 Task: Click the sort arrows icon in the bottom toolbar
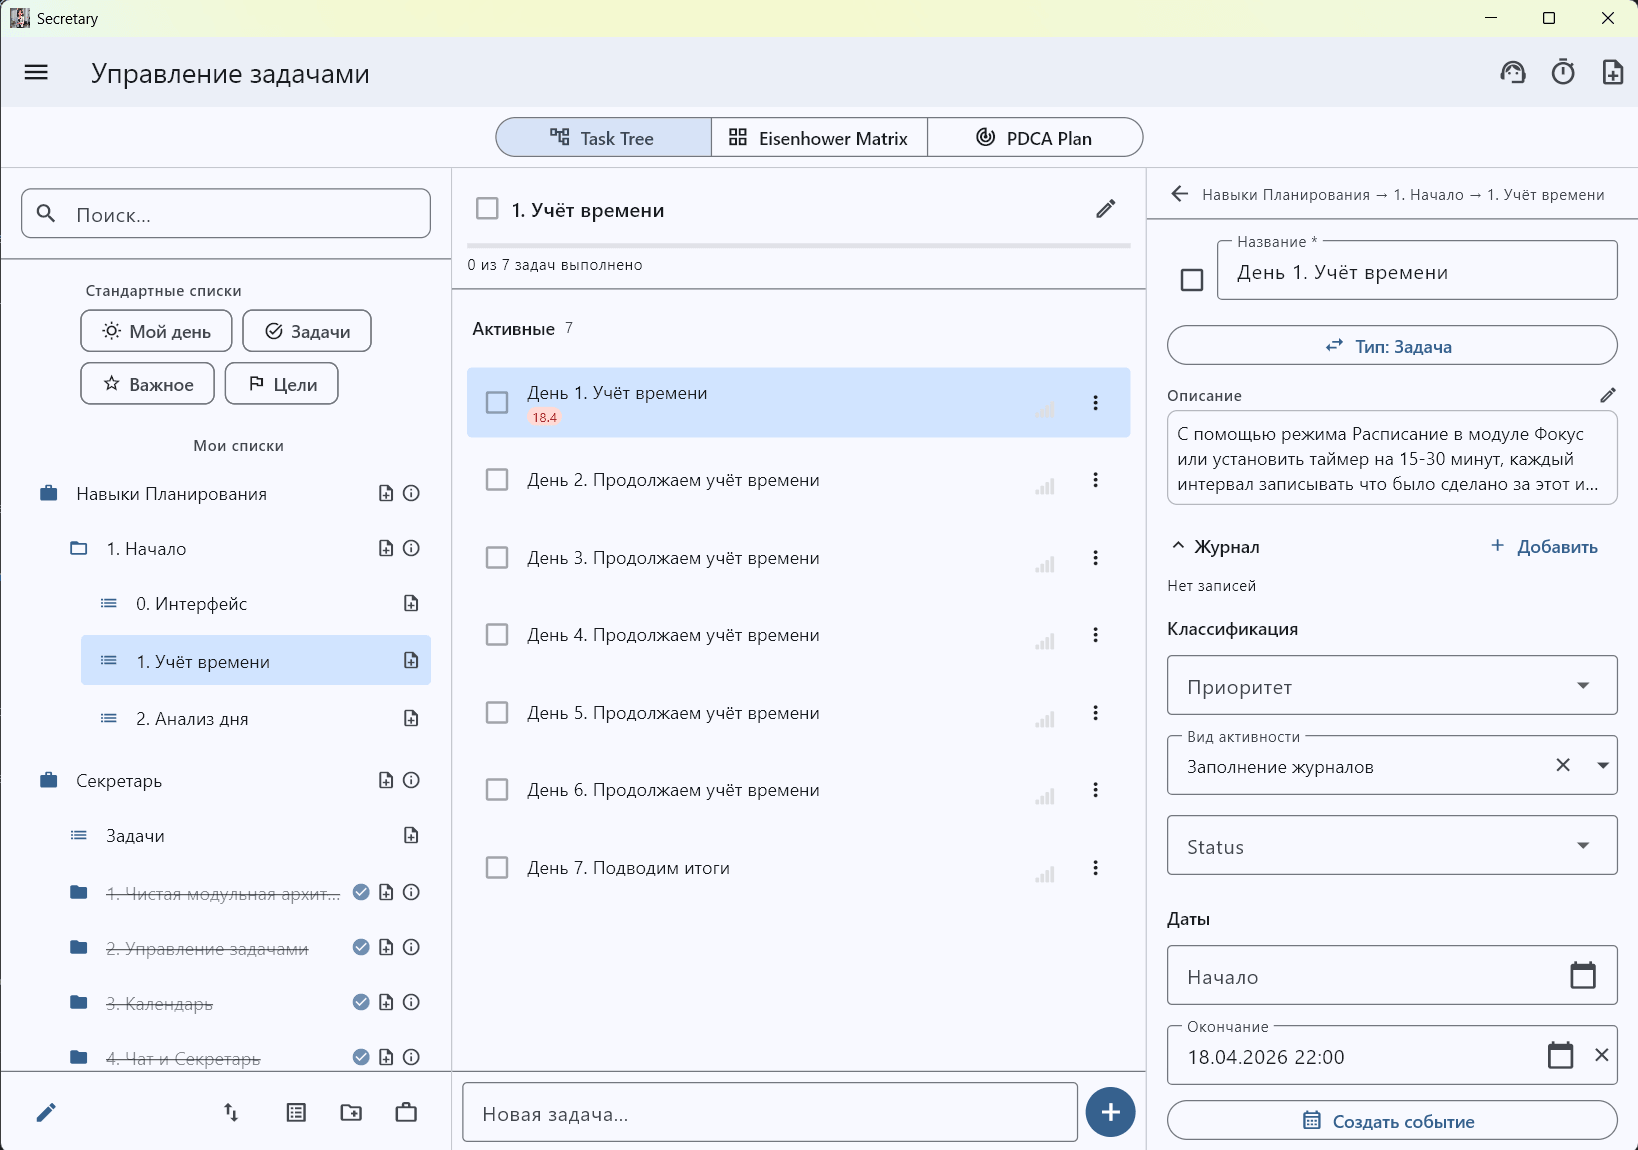[231, 1113]
